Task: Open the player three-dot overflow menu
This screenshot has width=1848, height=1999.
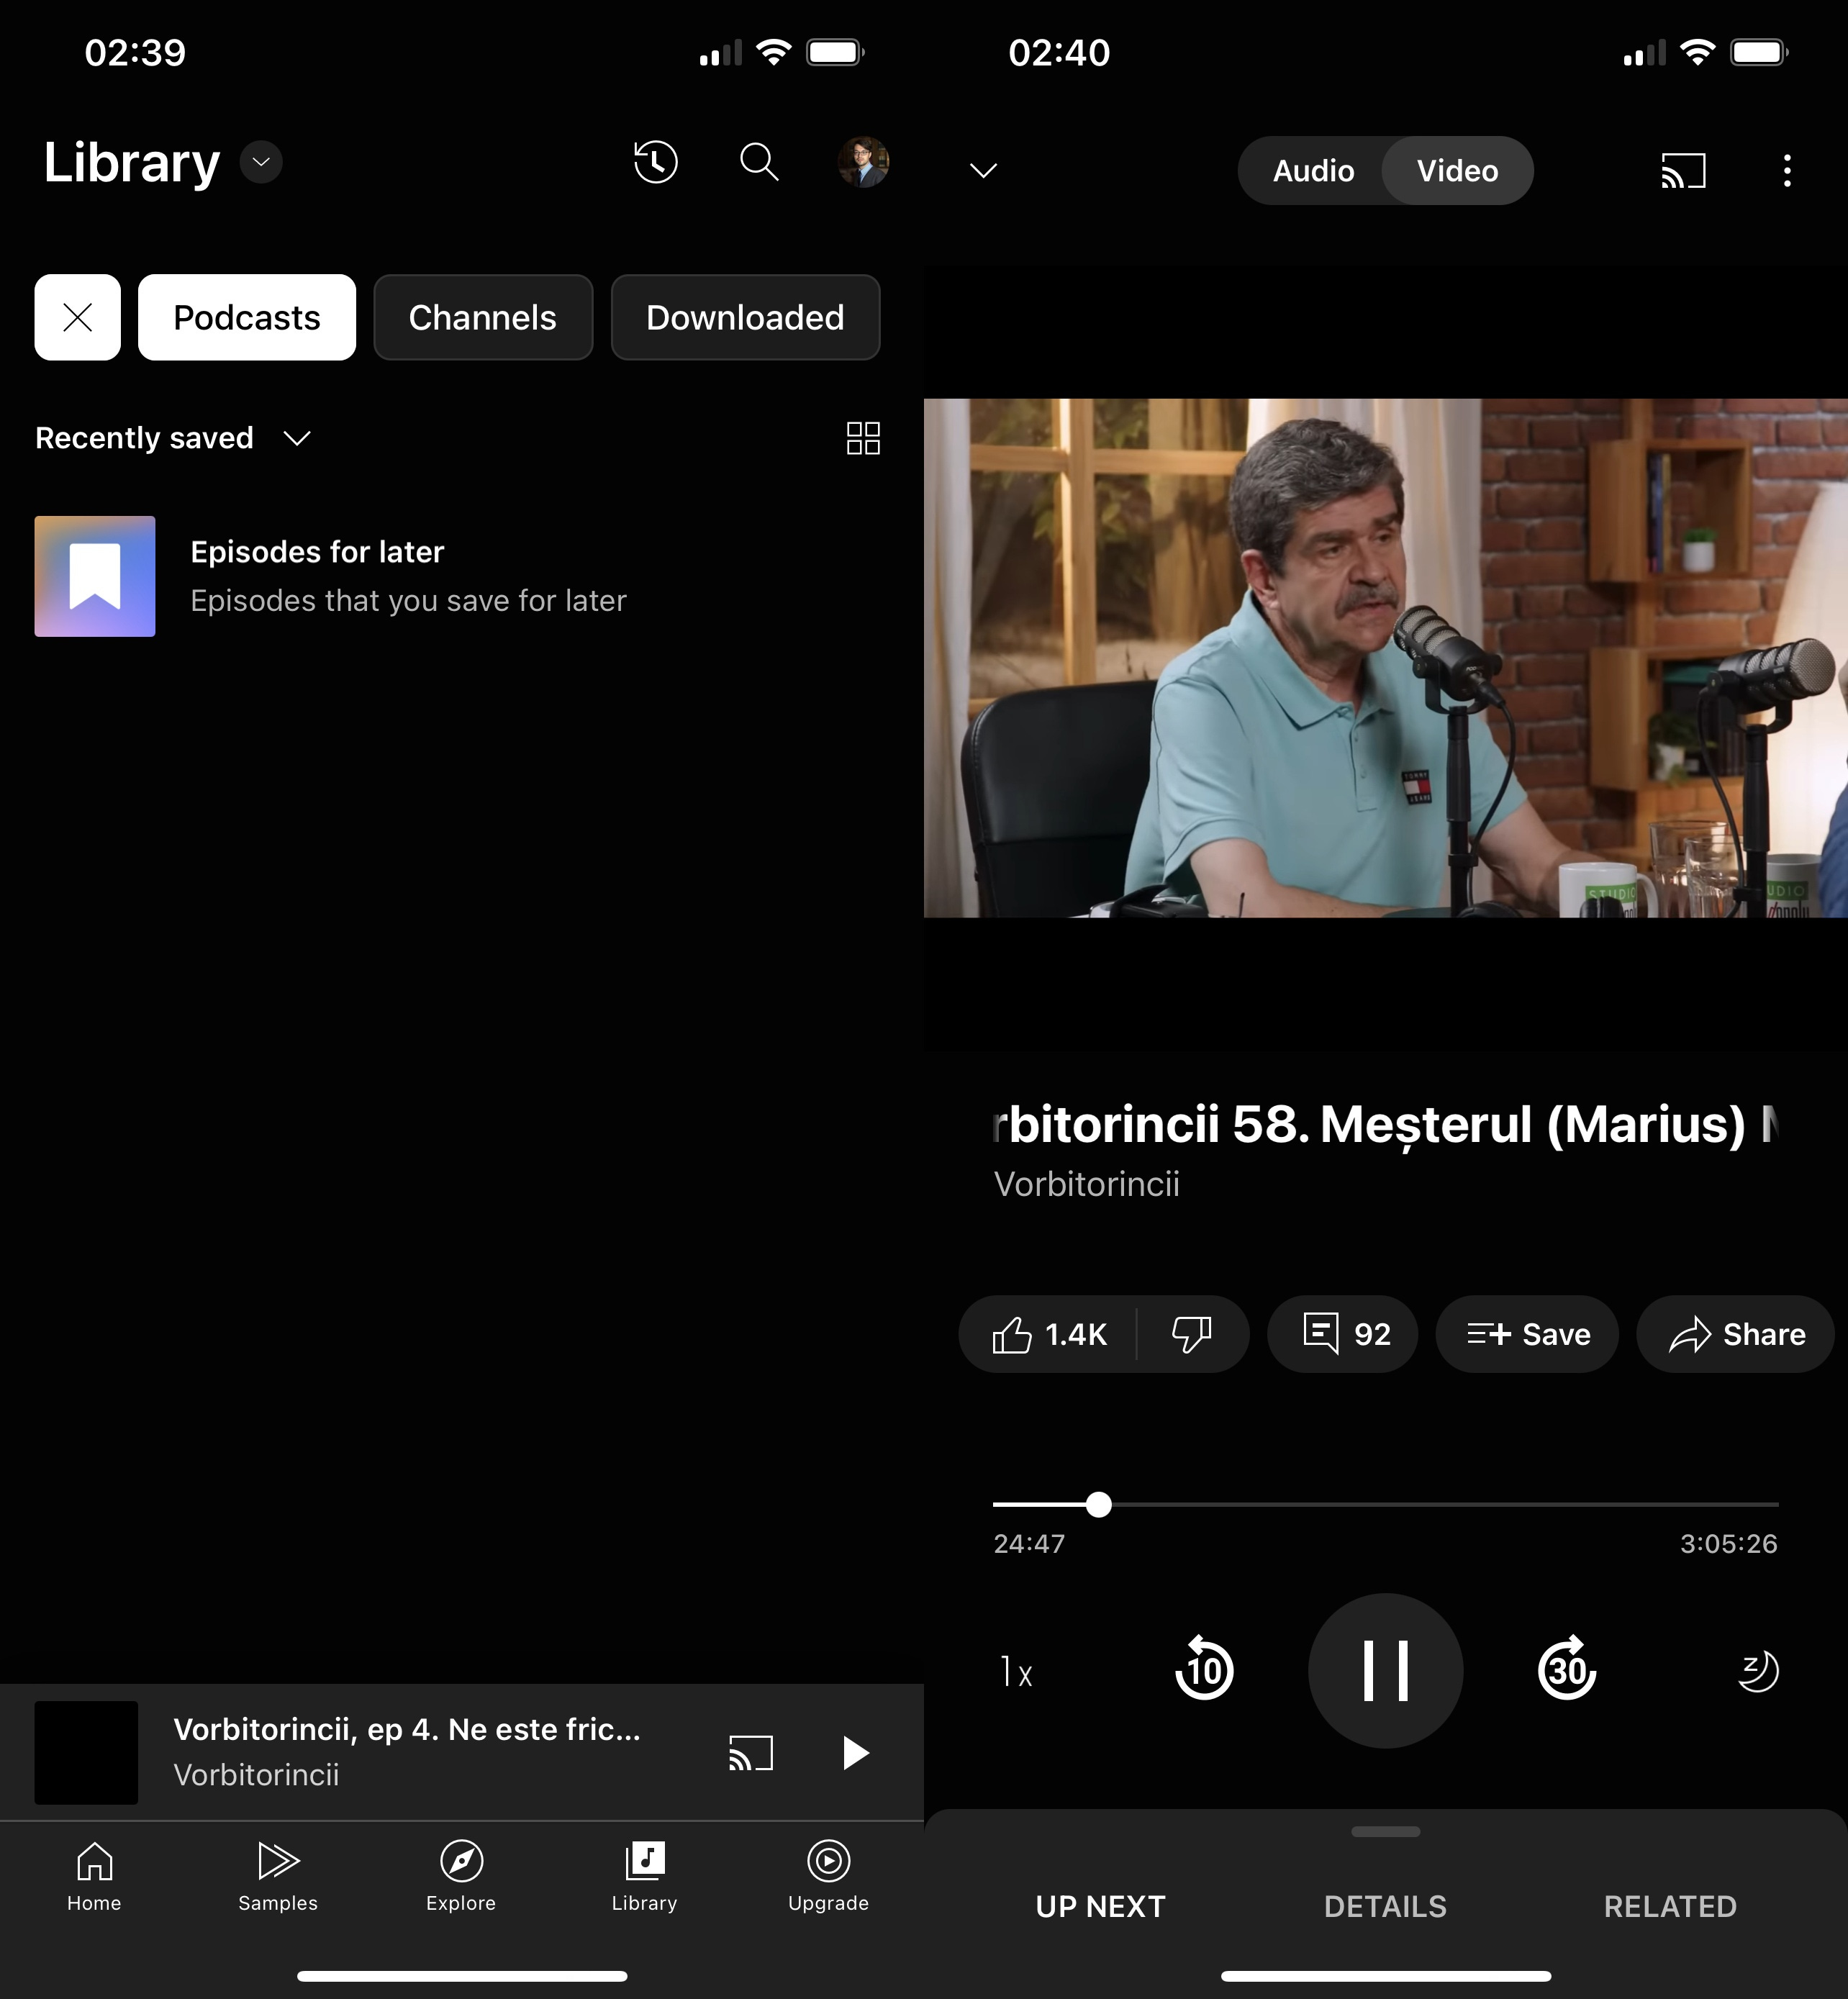Action: 1787,171
